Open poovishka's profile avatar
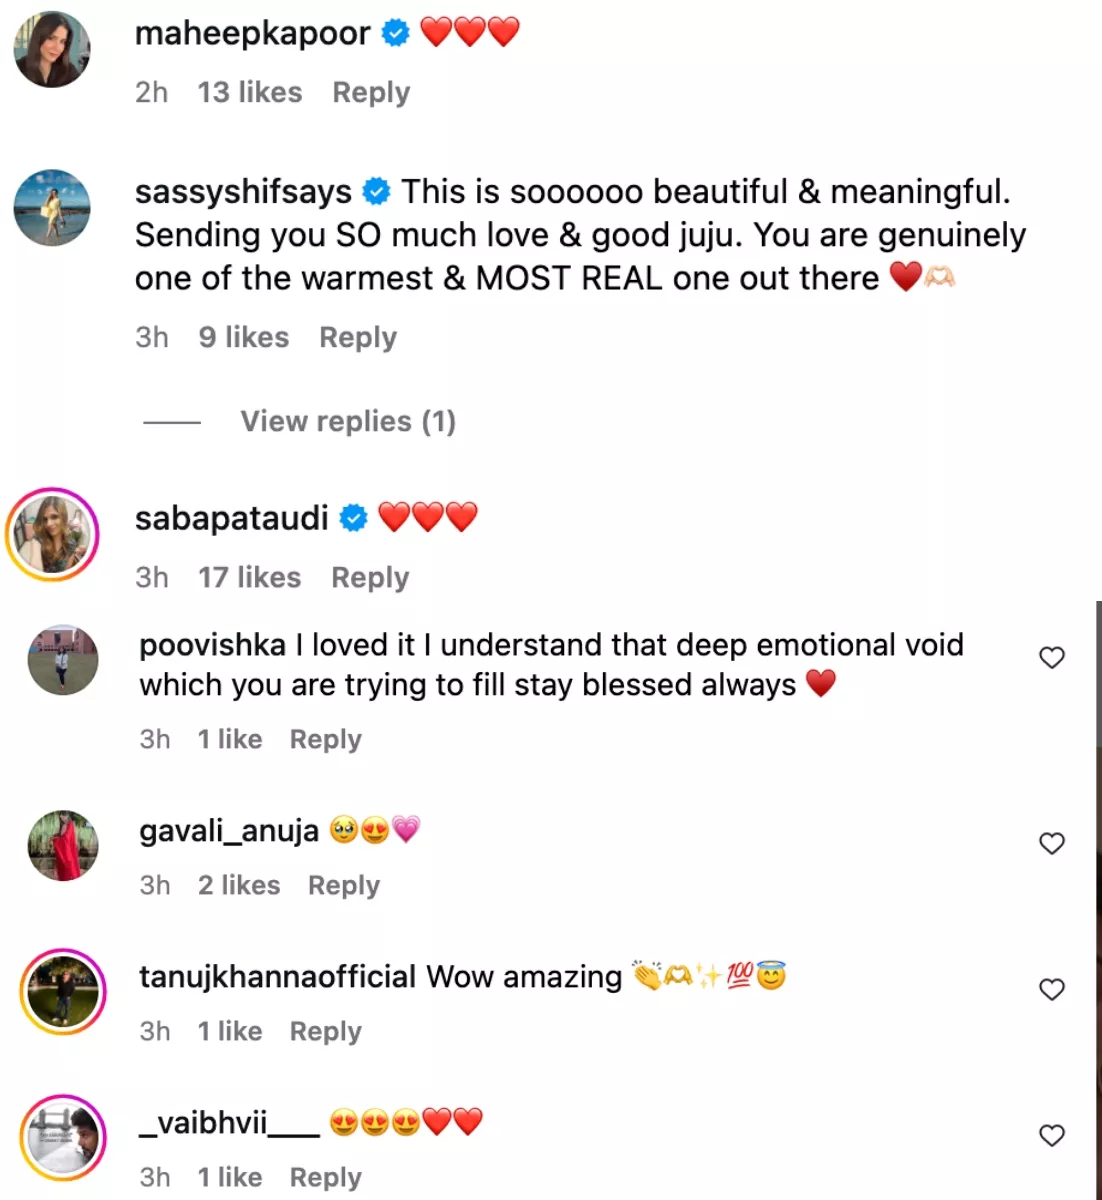The height and width of the screenshot is (1200, 1102). click(x=63, y=660)
